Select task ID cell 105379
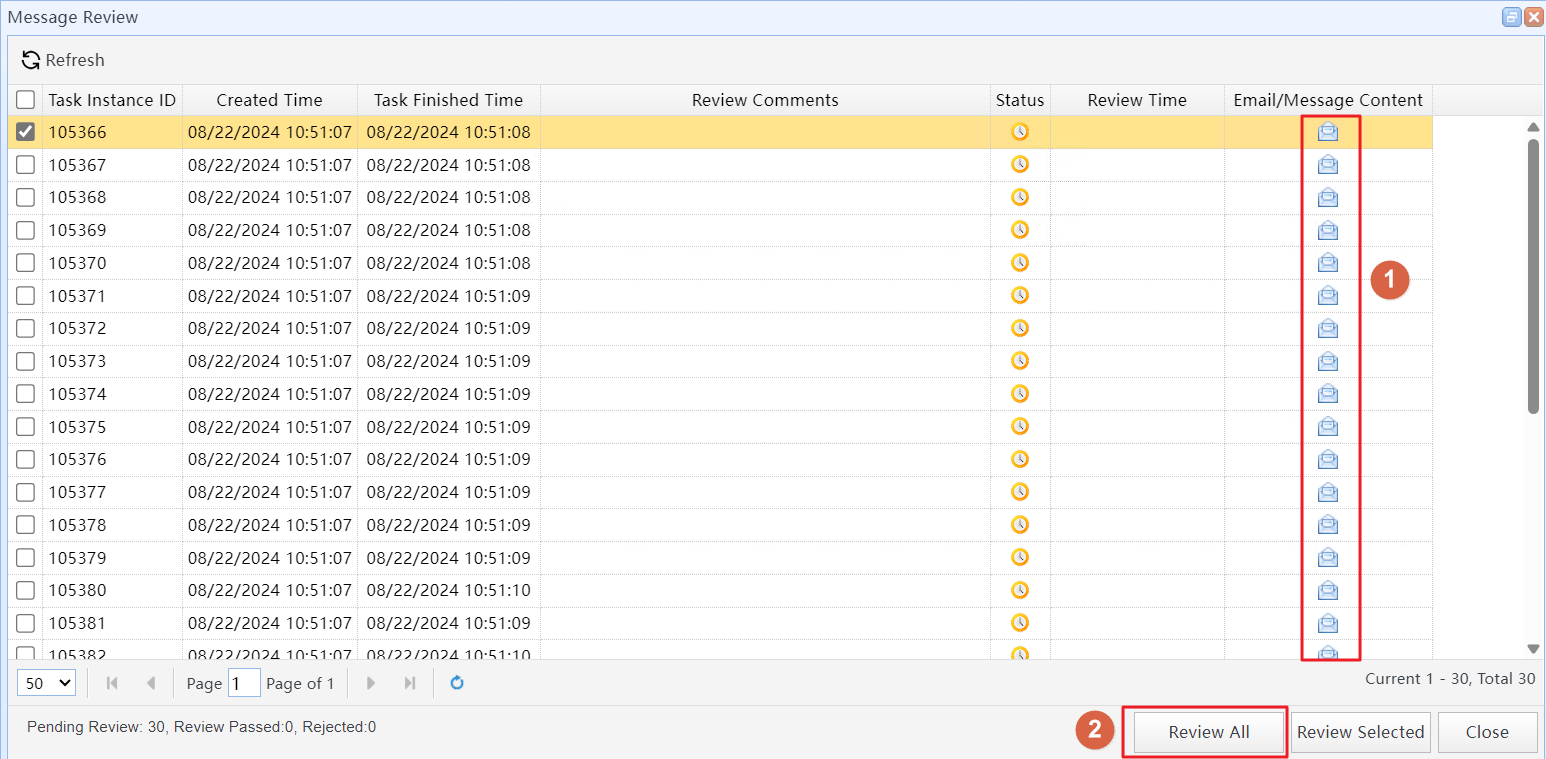This screenshot has width=1546, height=759. point(112,558)
